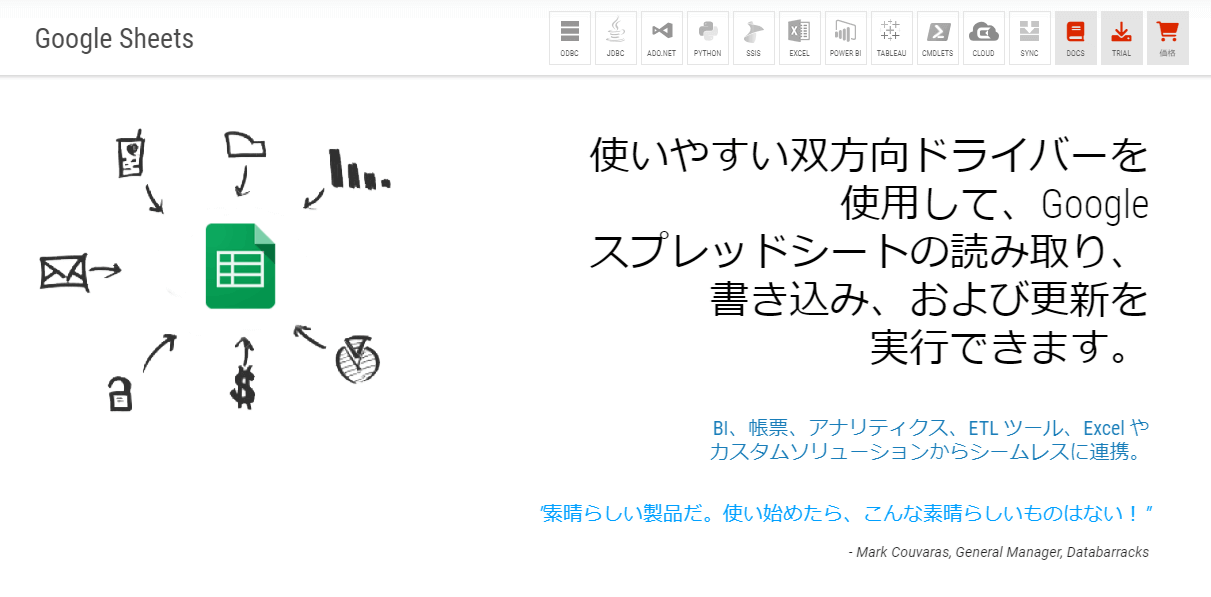The height and width of the screenshot is (597, 1211).
Task: Open the ODBC driver icon
Action: point(570,38)
